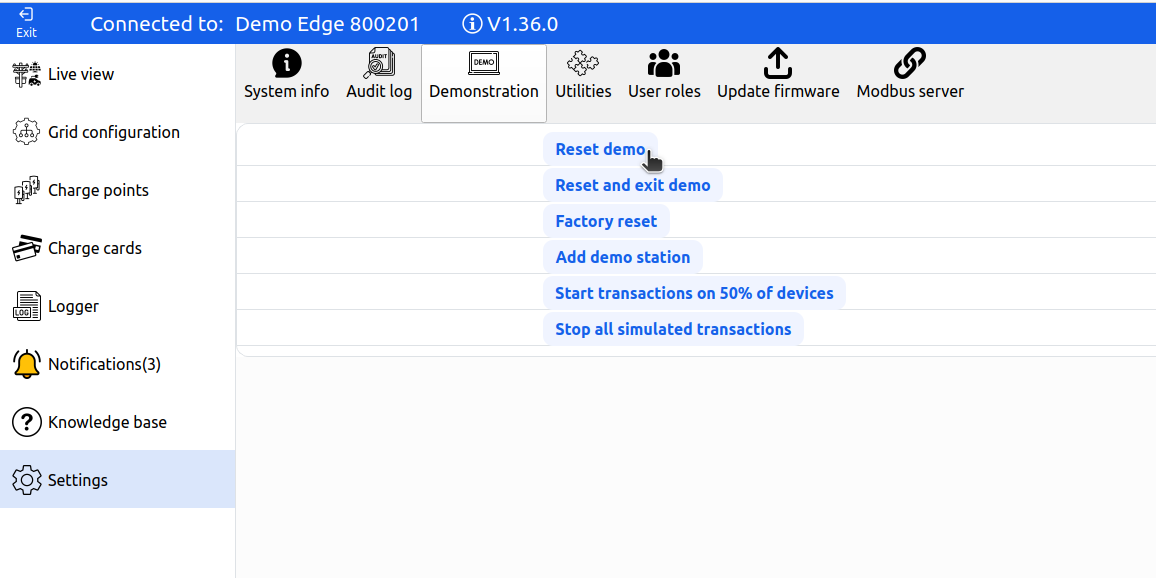This screenshot has width=1156, height=578.
Task: Click the Knowledge base question mark icon
Action: tap(27, 422)
